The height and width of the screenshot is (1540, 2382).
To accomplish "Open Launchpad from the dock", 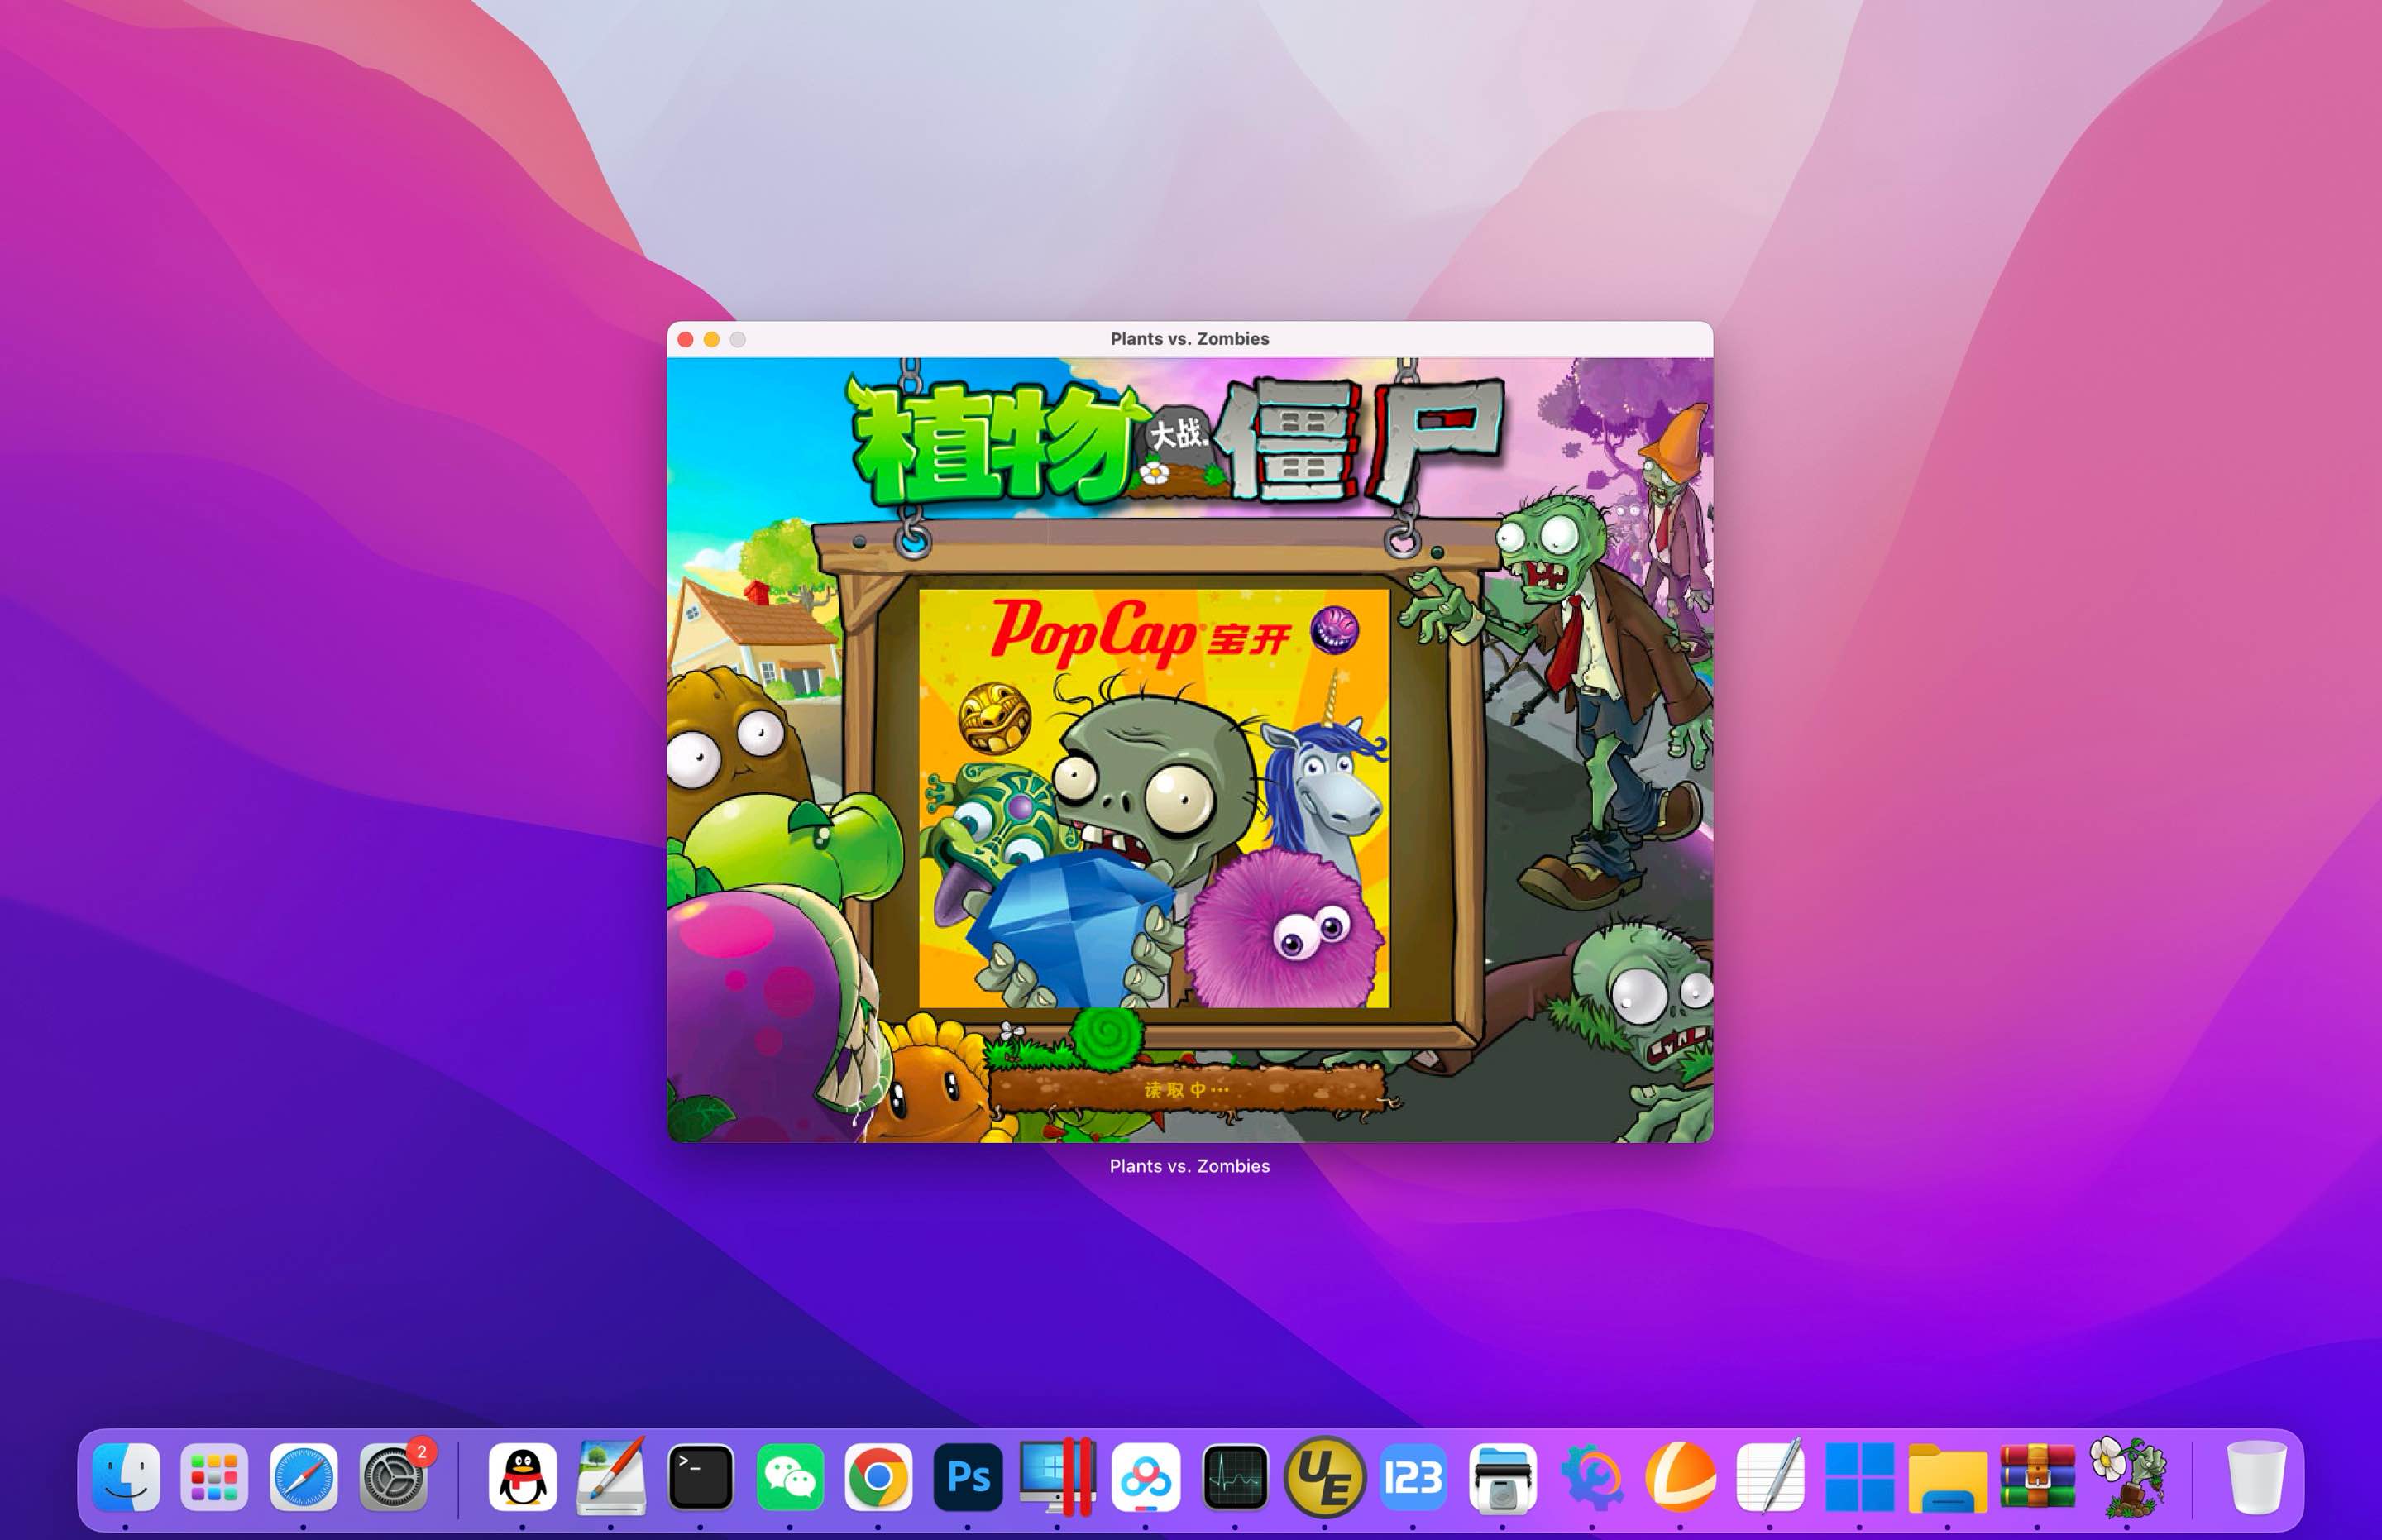I will (x=214, y=1477).
